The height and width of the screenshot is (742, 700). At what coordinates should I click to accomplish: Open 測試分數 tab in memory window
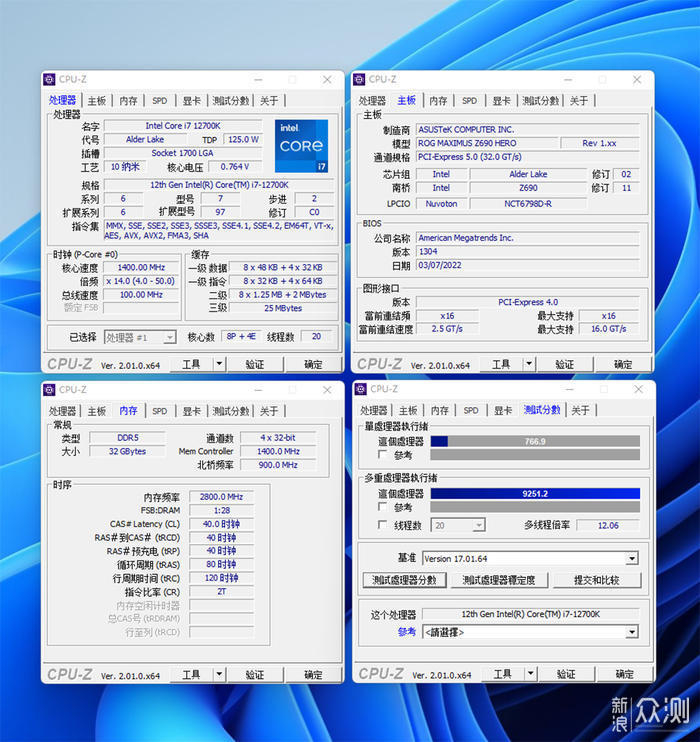pos(230,411)
